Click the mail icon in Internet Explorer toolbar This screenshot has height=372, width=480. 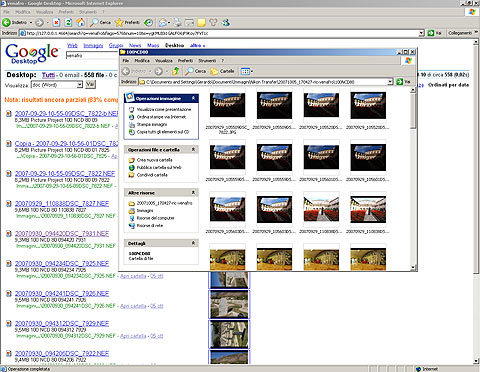(x=163, y=23)
